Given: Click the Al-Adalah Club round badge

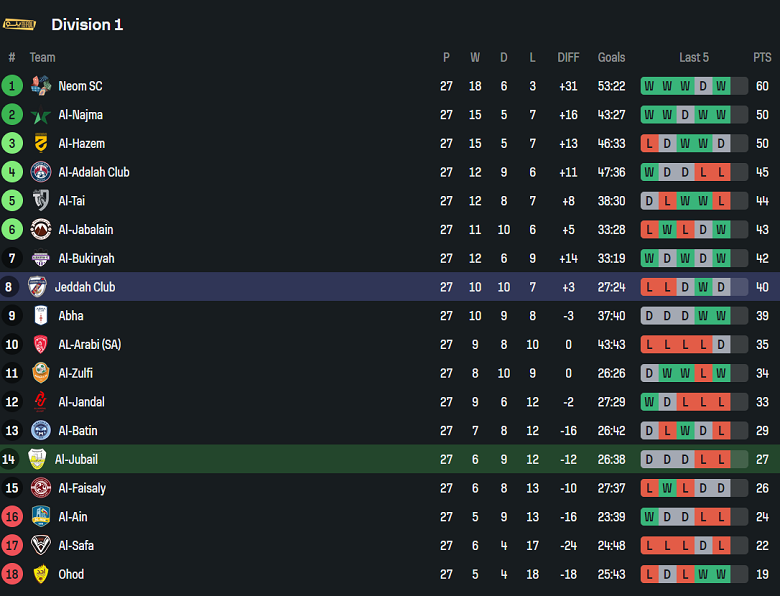Looking at the screenshot, I should point(41,172).
